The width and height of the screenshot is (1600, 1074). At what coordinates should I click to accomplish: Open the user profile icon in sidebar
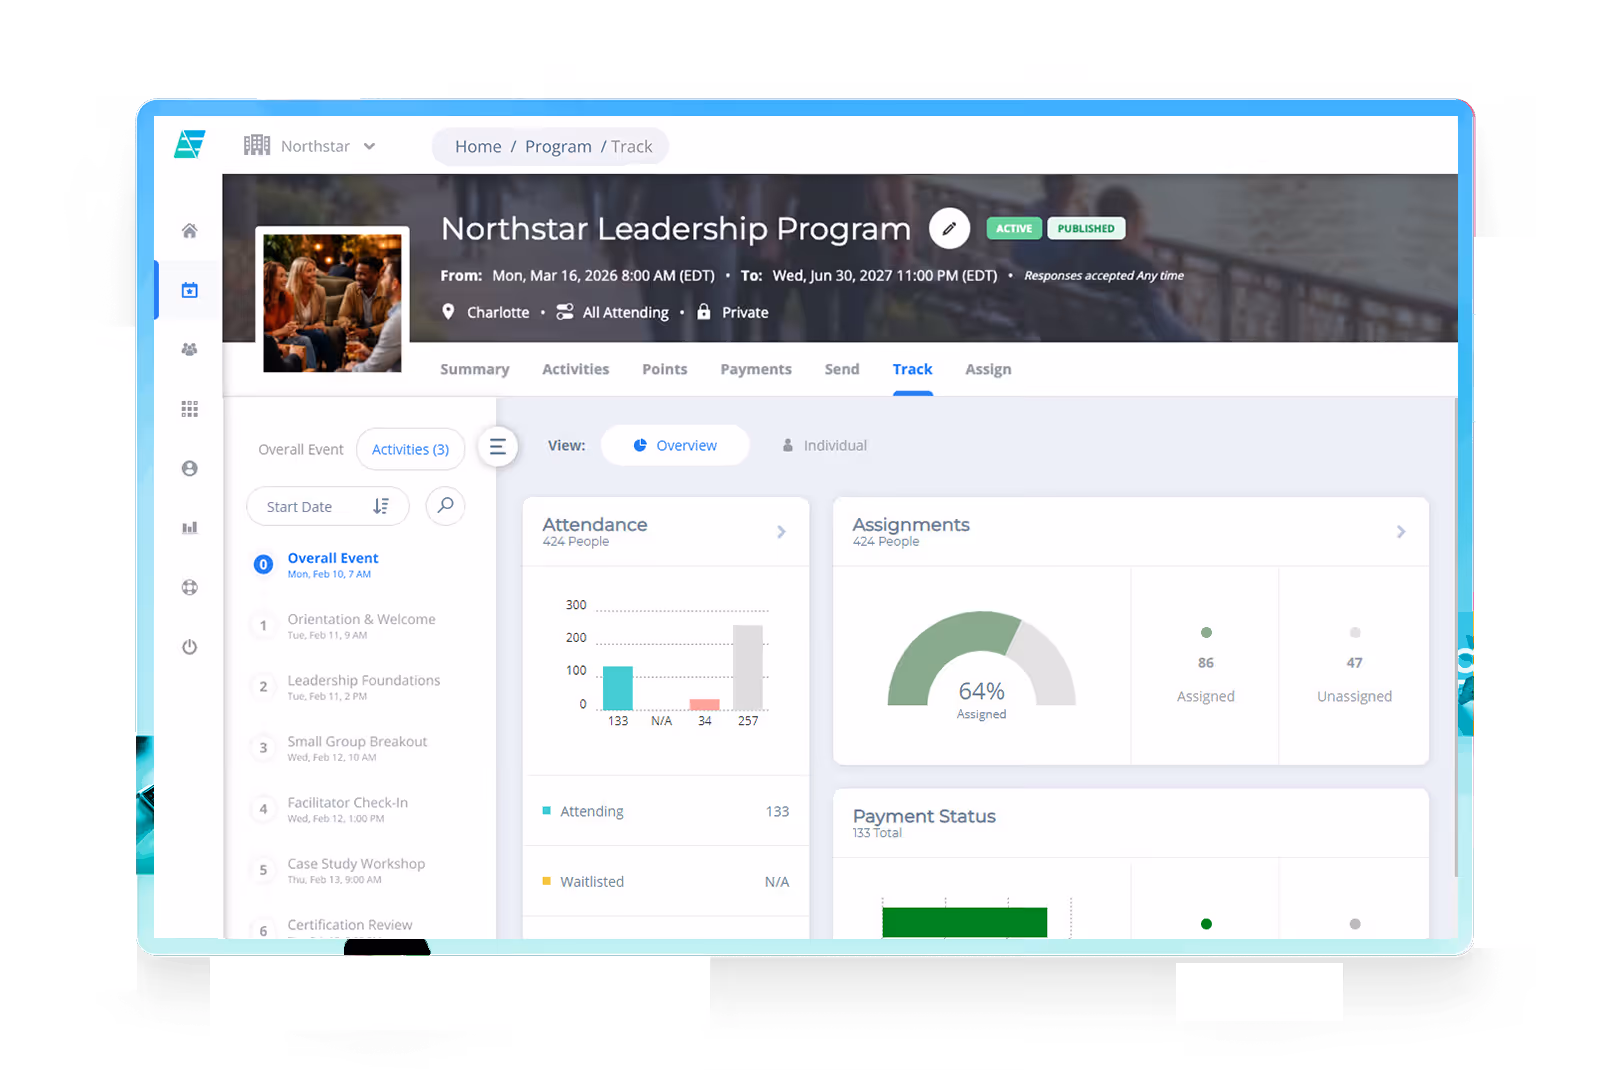(189, 467)
